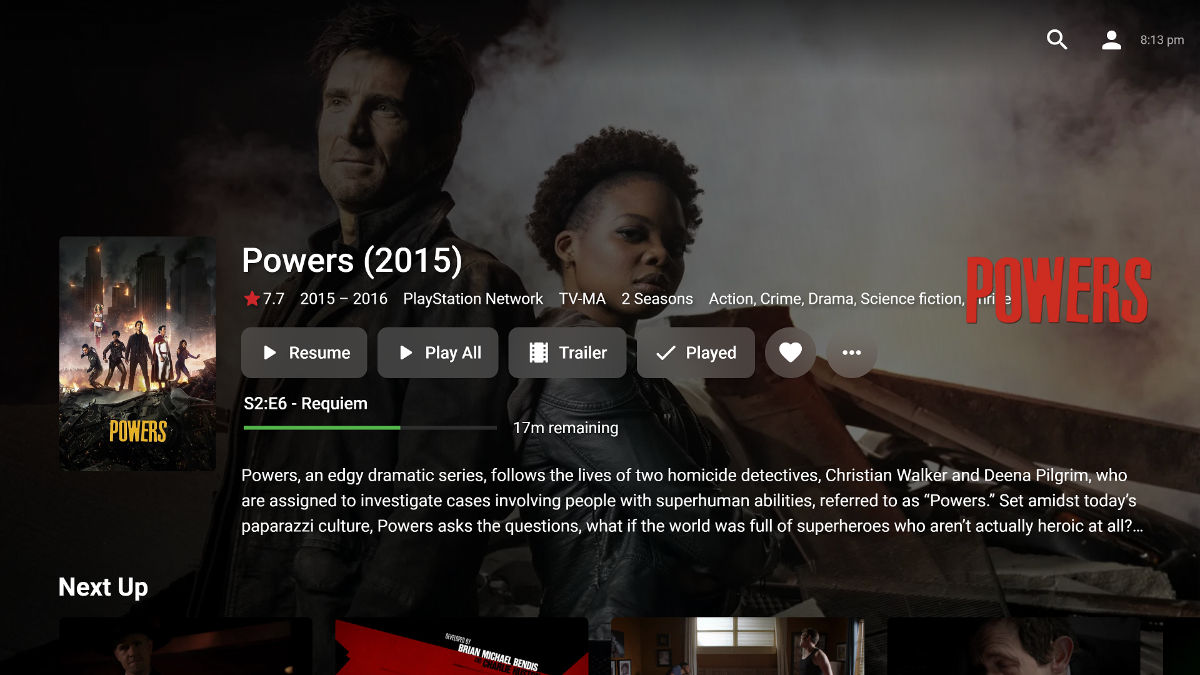This screenshot has width=1200, height=675.
Task: Open the user profile icon
Action: click(x=1111, y=40)
